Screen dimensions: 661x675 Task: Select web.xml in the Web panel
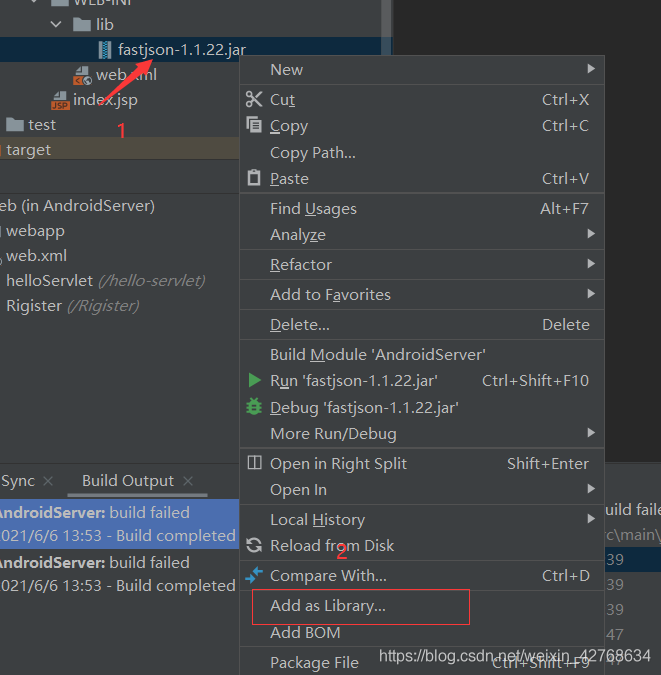[x=37, y=256]
